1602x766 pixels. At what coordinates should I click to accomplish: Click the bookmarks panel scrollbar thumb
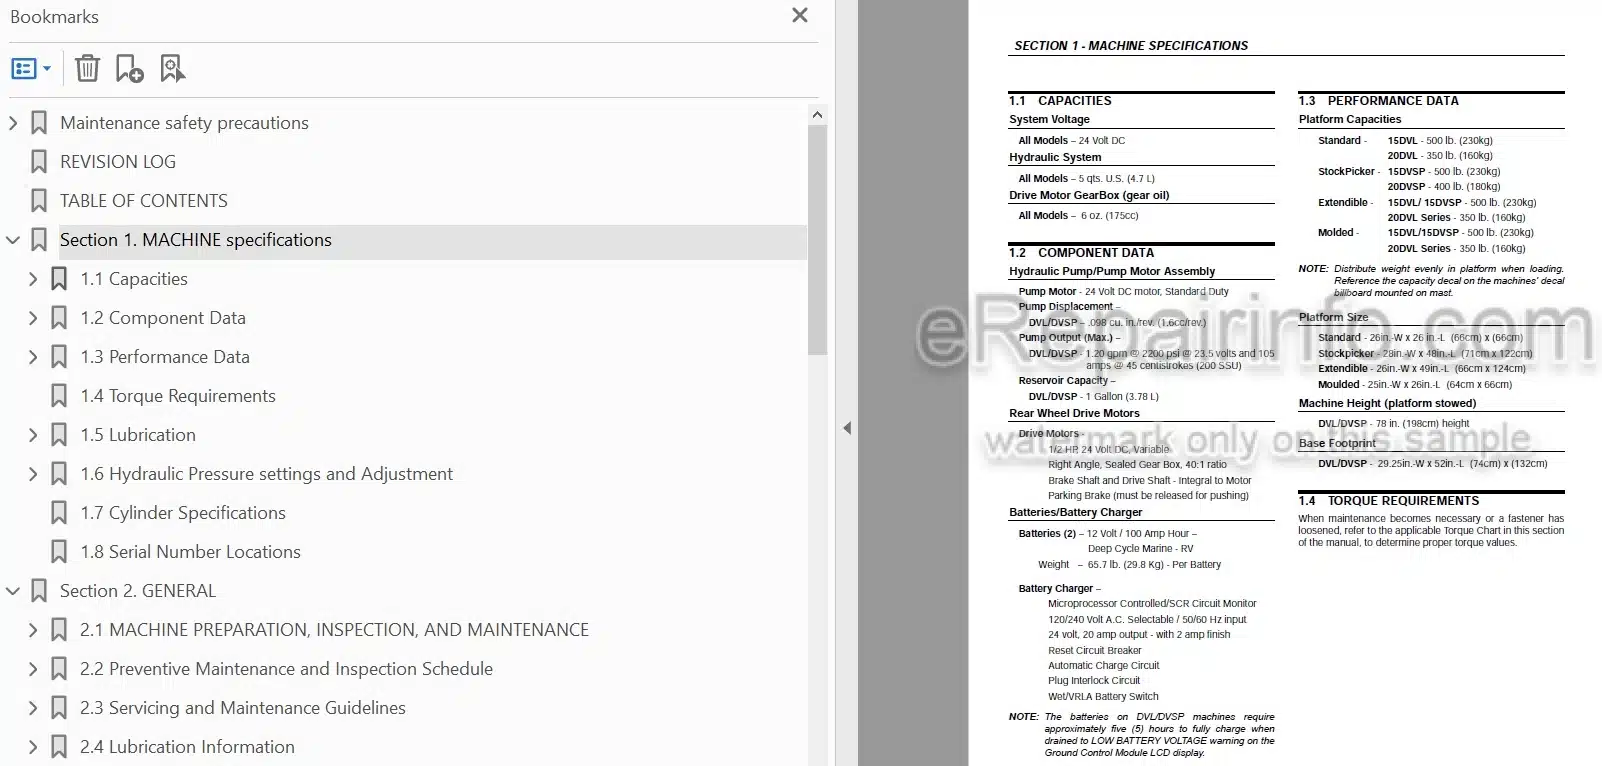coord(817,240)
